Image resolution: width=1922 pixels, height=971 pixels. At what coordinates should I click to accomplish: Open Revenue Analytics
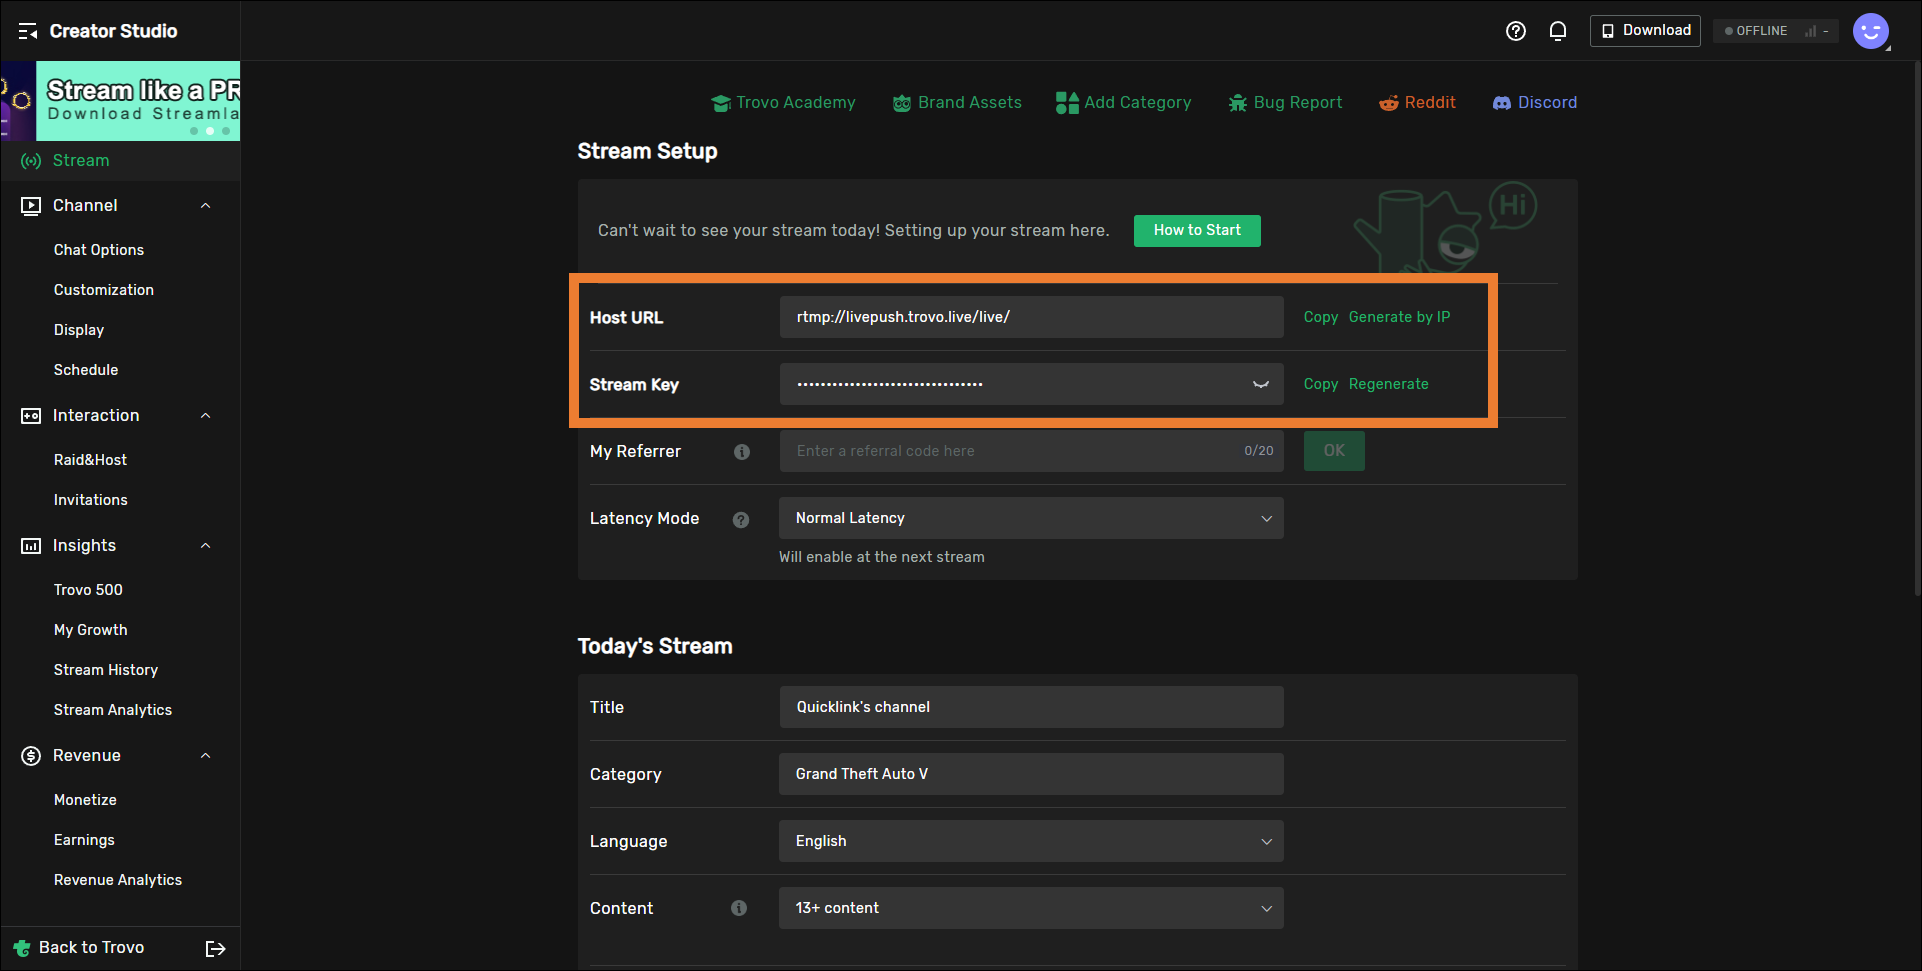[118, 880]
